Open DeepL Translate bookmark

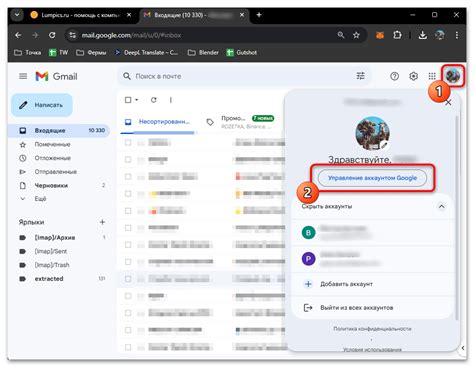[147, 52]
